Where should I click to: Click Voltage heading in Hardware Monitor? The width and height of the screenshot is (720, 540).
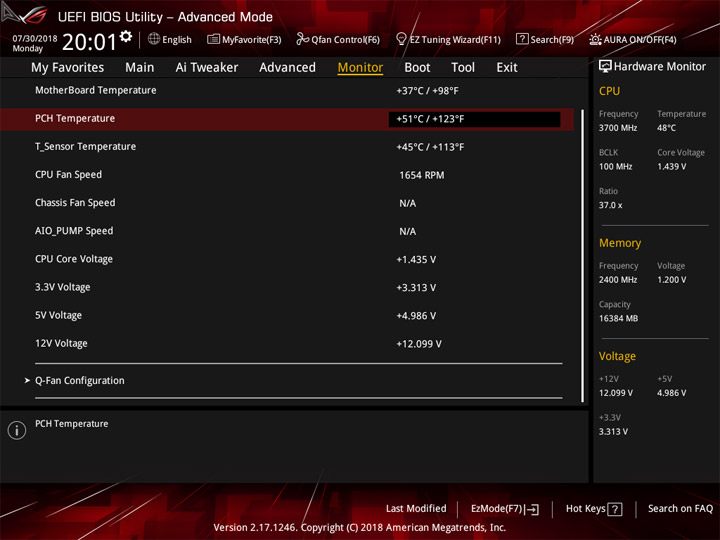[x=617, y=357]
